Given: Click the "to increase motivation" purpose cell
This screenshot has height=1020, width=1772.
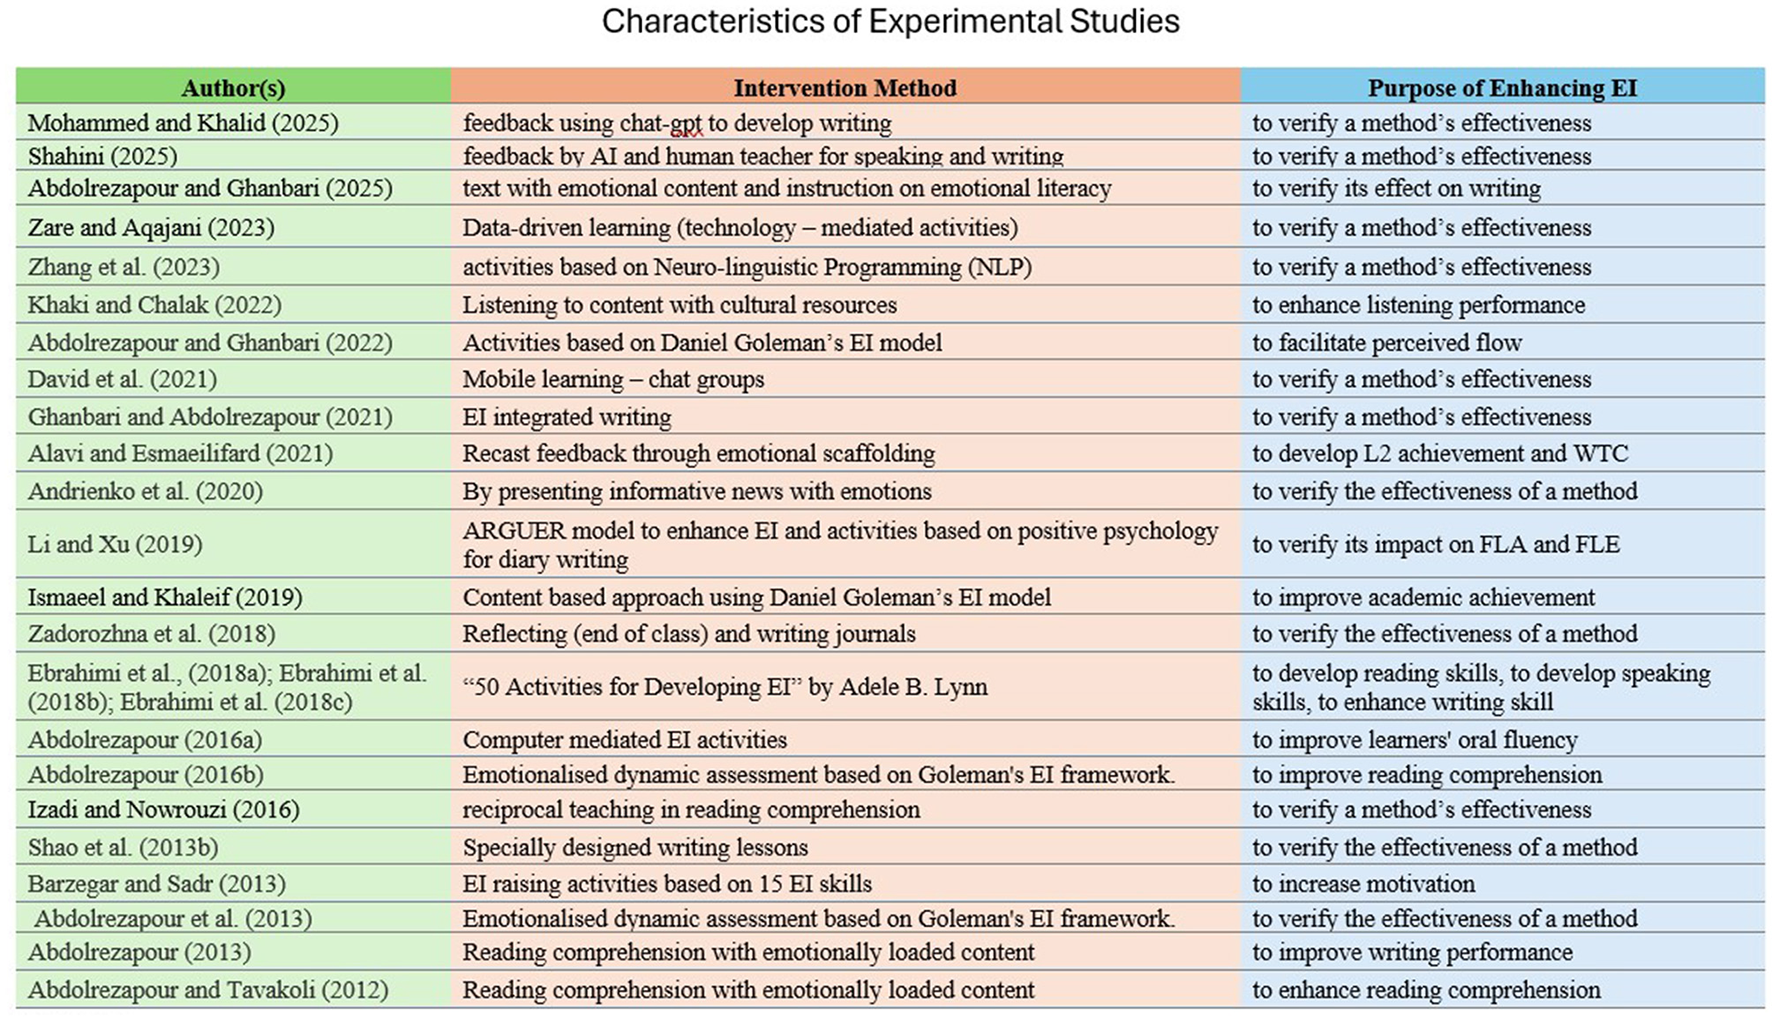Looking at the screenshot, I should click(x=1363, y=884).
